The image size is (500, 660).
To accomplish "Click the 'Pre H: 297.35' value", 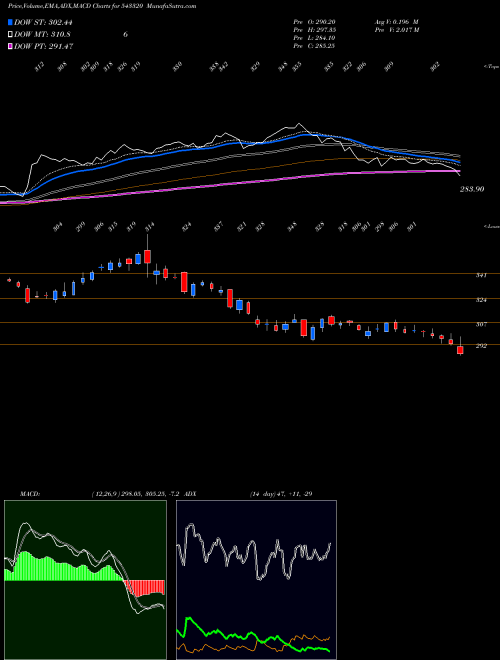I will point(314,30).
